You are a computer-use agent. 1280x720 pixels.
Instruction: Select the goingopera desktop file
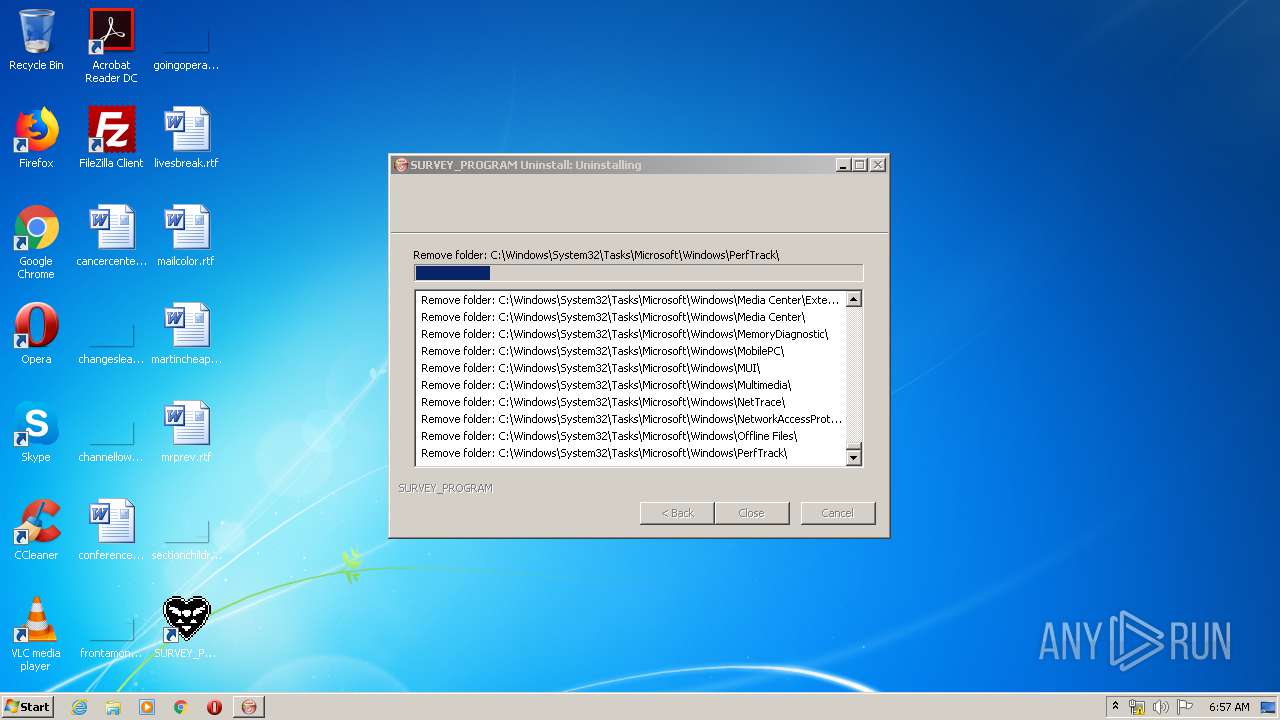point(186,40)
